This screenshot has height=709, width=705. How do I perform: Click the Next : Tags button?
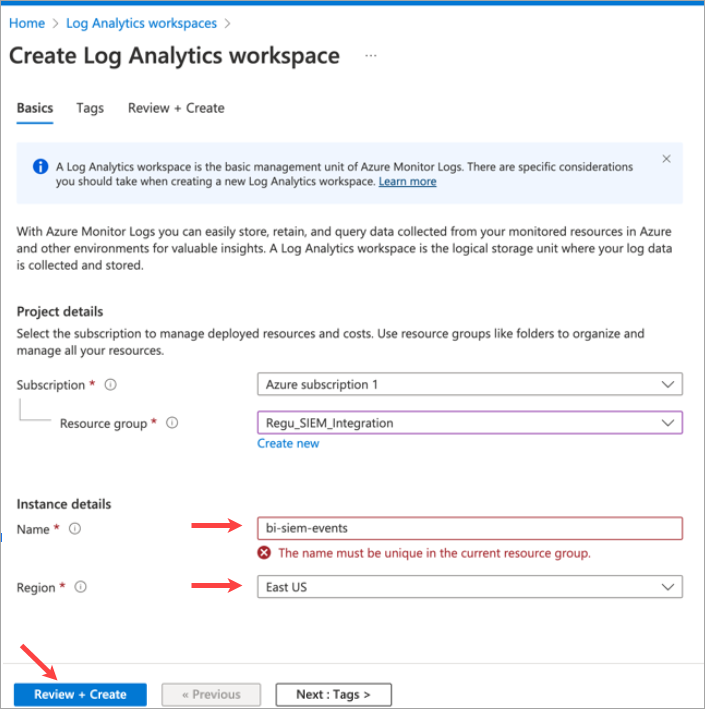click(333, 694)
